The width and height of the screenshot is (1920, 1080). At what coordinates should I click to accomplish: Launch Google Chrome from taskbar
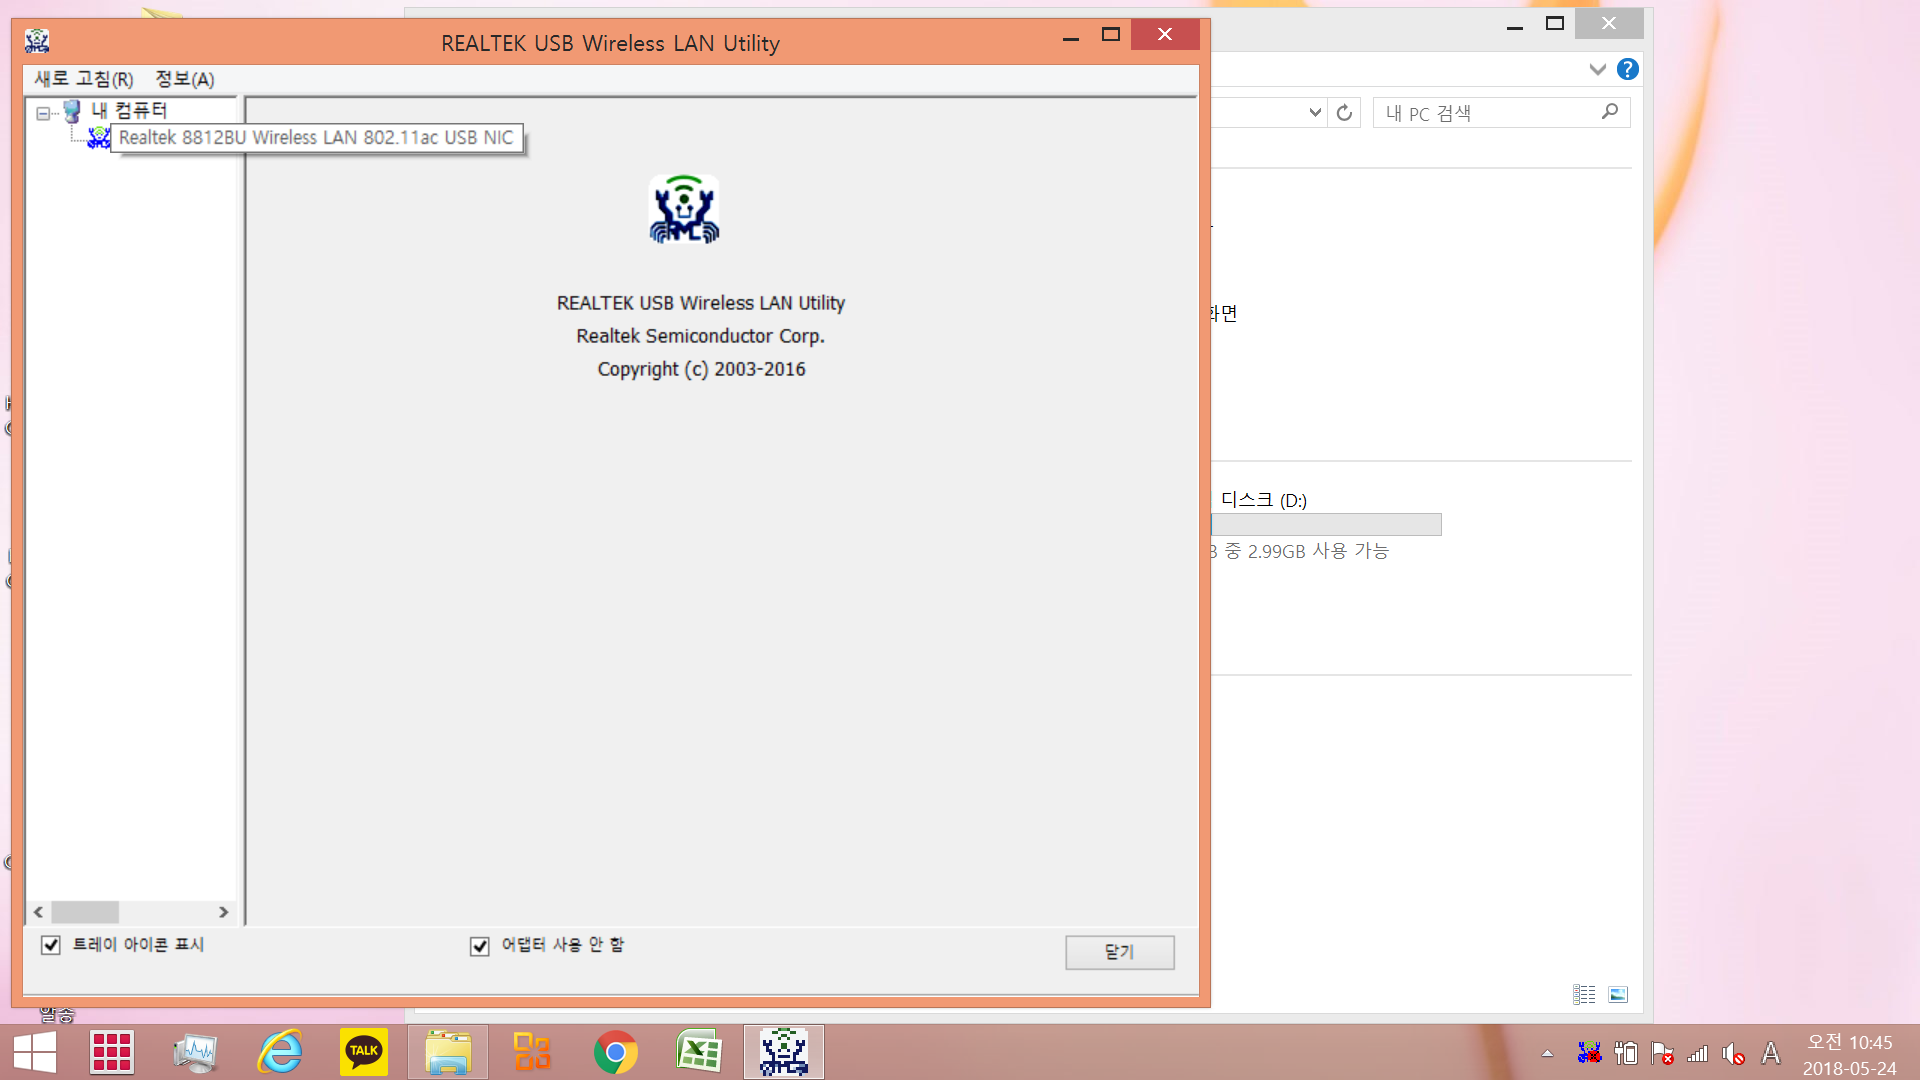[616, 1052]
